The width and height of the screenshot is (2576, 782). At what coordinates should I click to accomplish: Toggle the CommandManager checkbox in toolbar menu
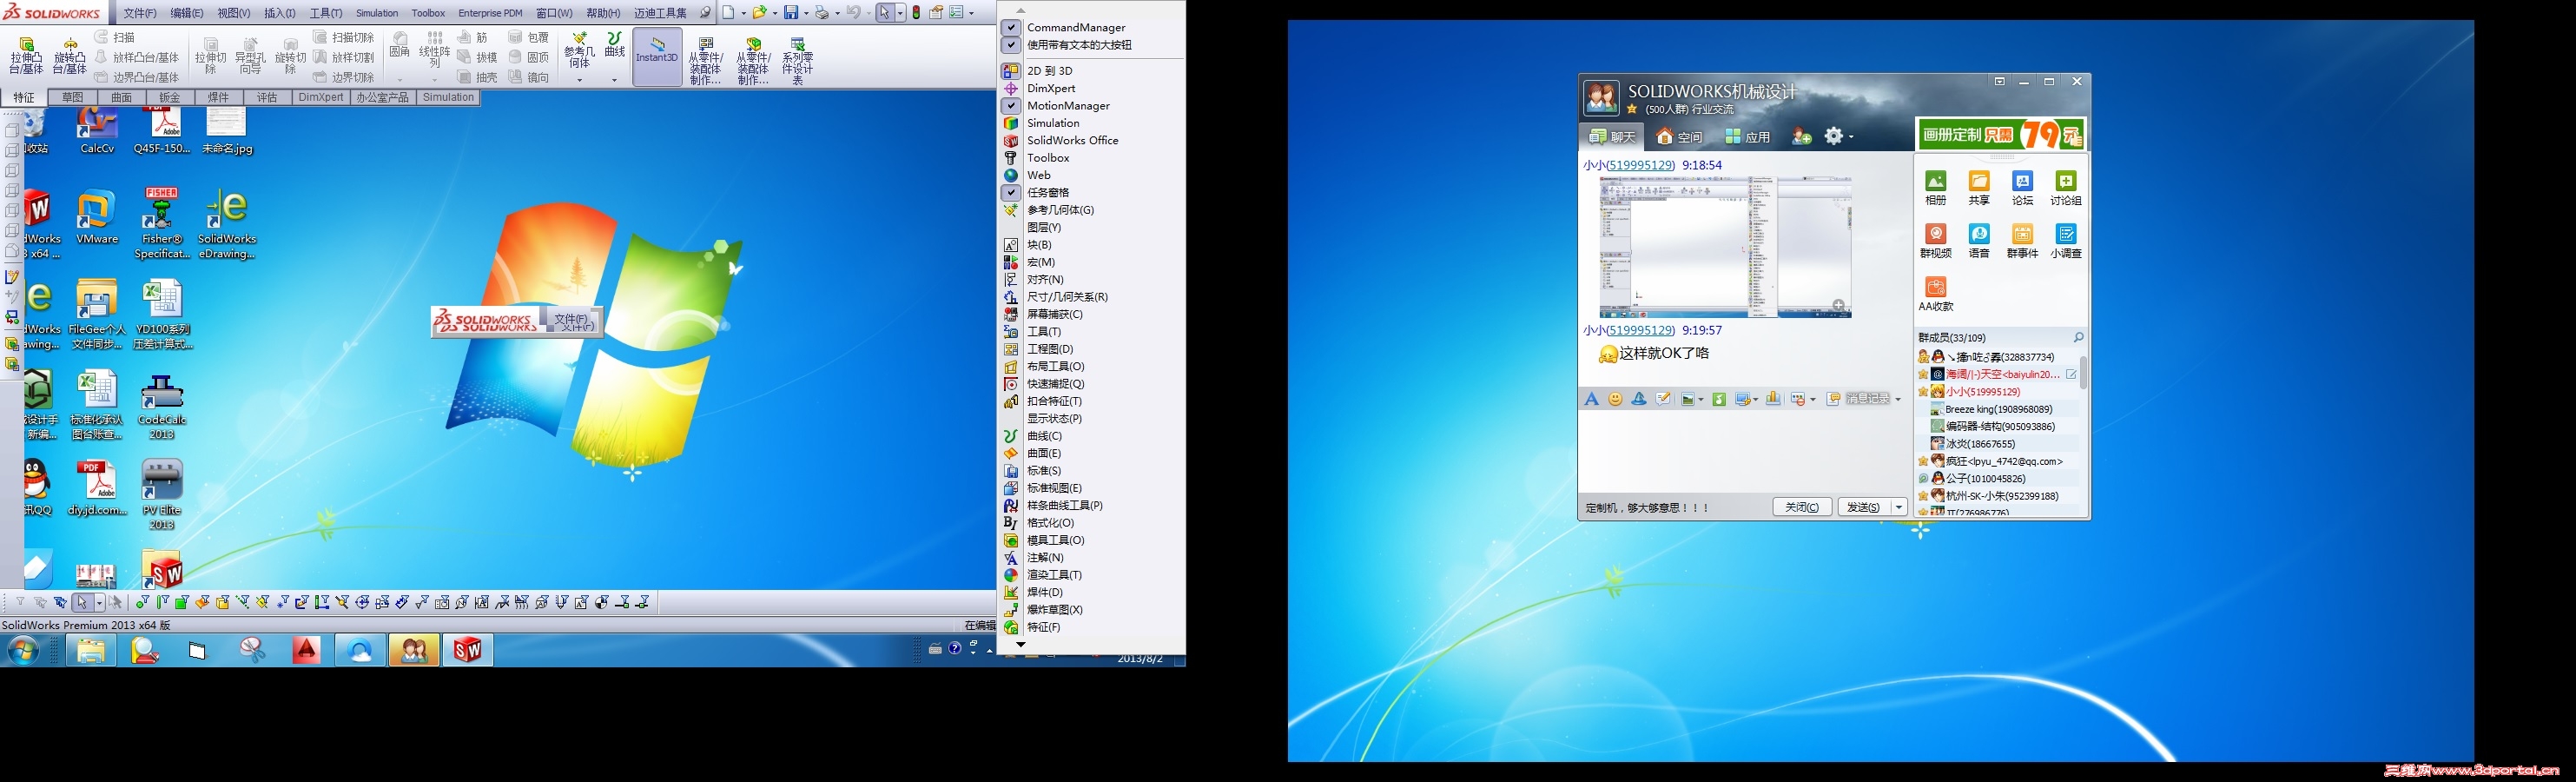1011,28
